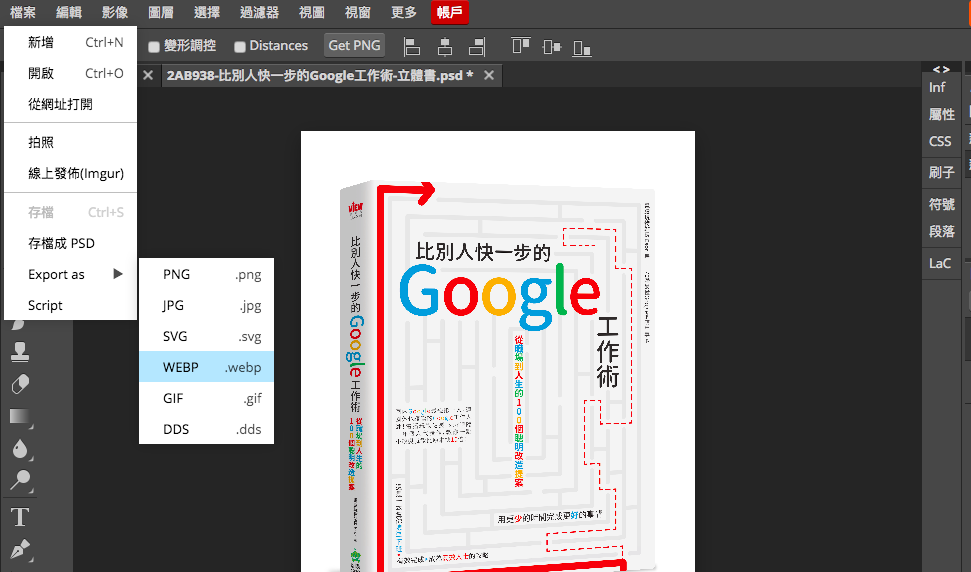The height and width of the screenshot is (572, 971).
Task: Open the 段落 paragraph panel
Action: coord(941,232)
